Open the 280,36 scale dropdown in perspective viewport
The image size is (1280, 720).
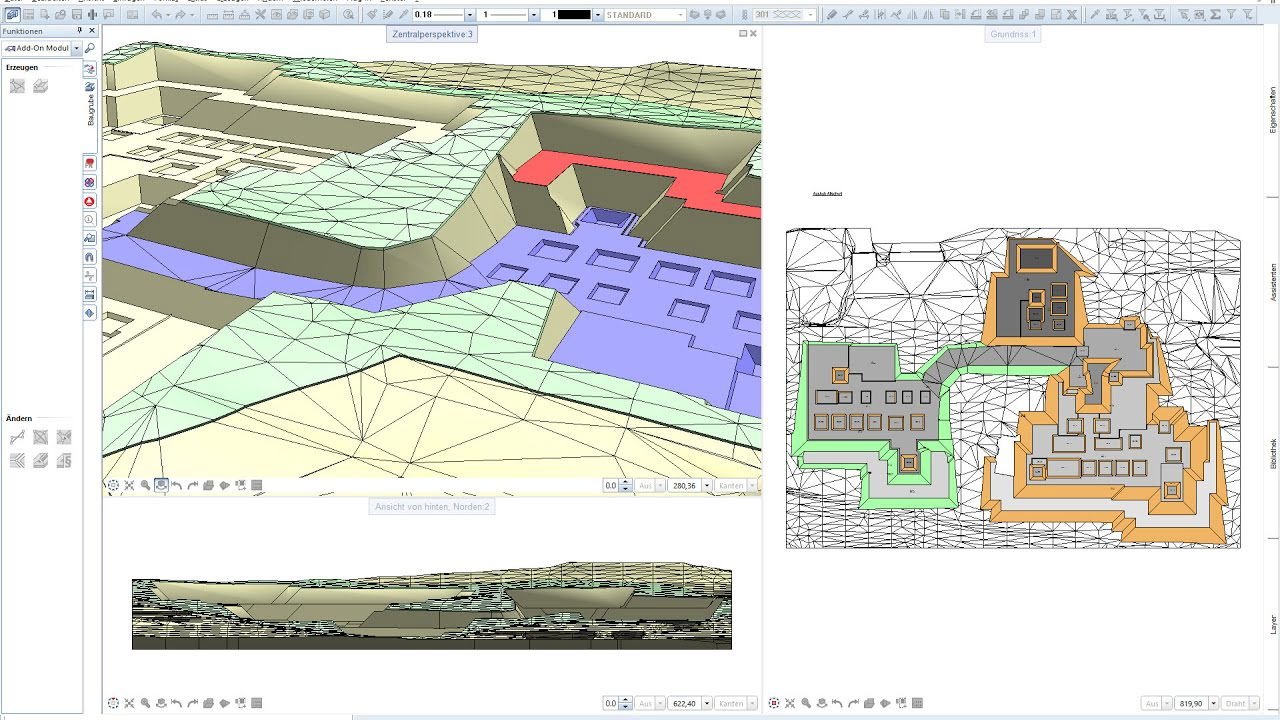707,485
